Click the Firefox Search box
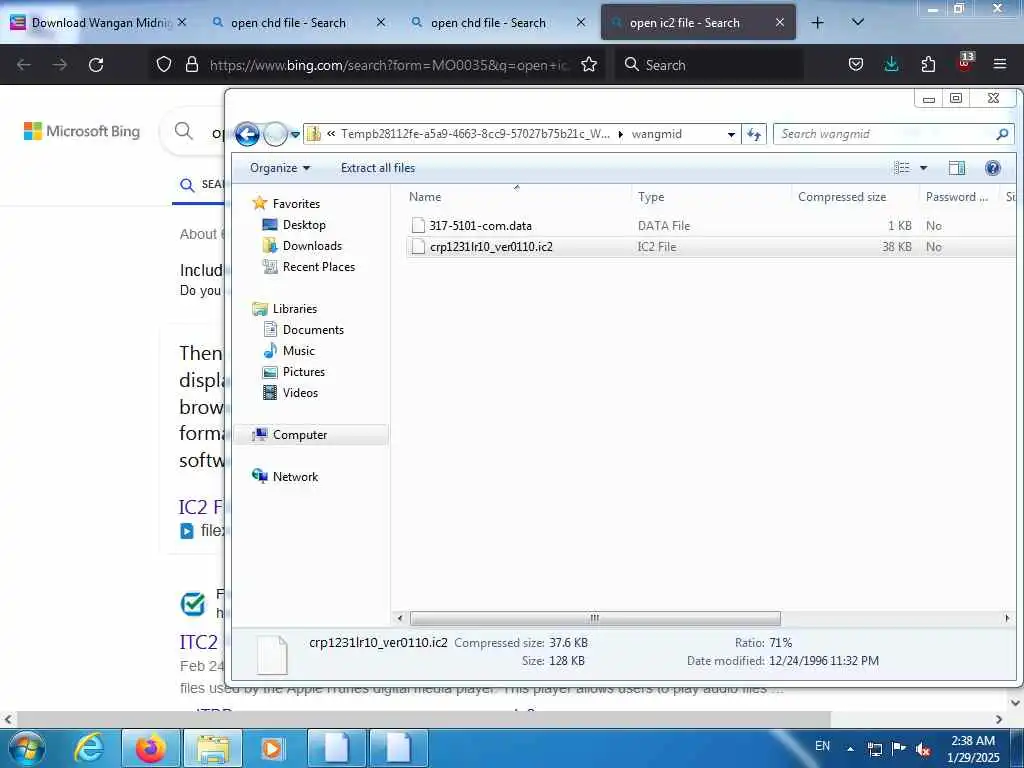Screen dimensions: 1024x768 709,65
